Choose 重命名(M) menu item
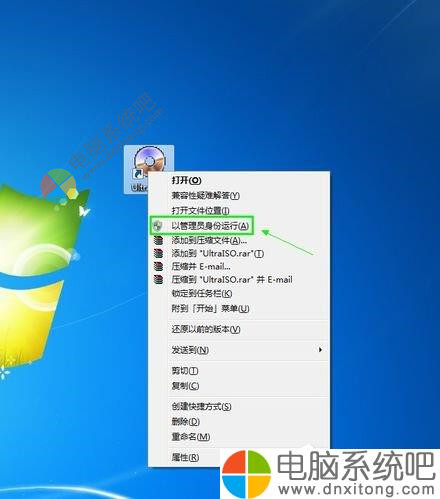 239,436
